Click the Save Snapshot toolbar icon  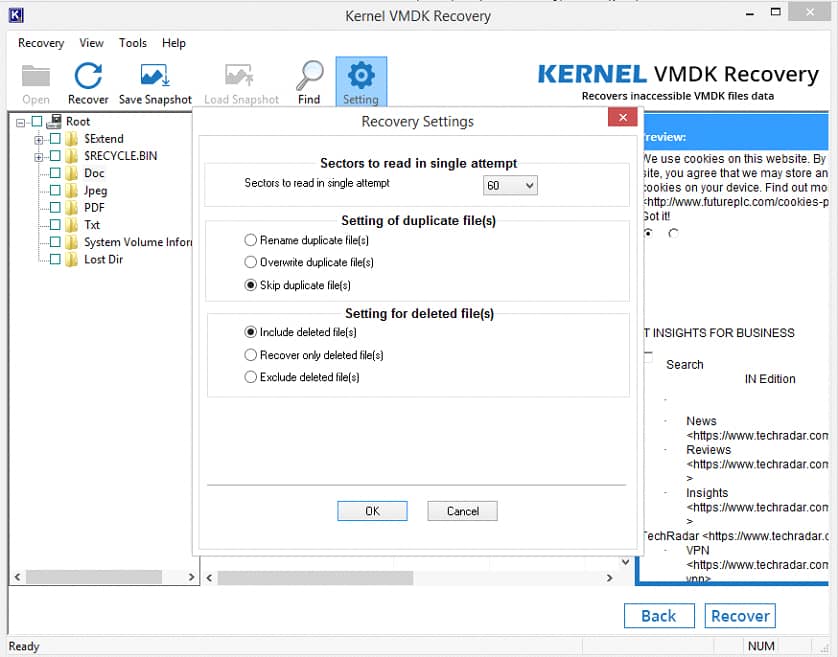point(155,75)
